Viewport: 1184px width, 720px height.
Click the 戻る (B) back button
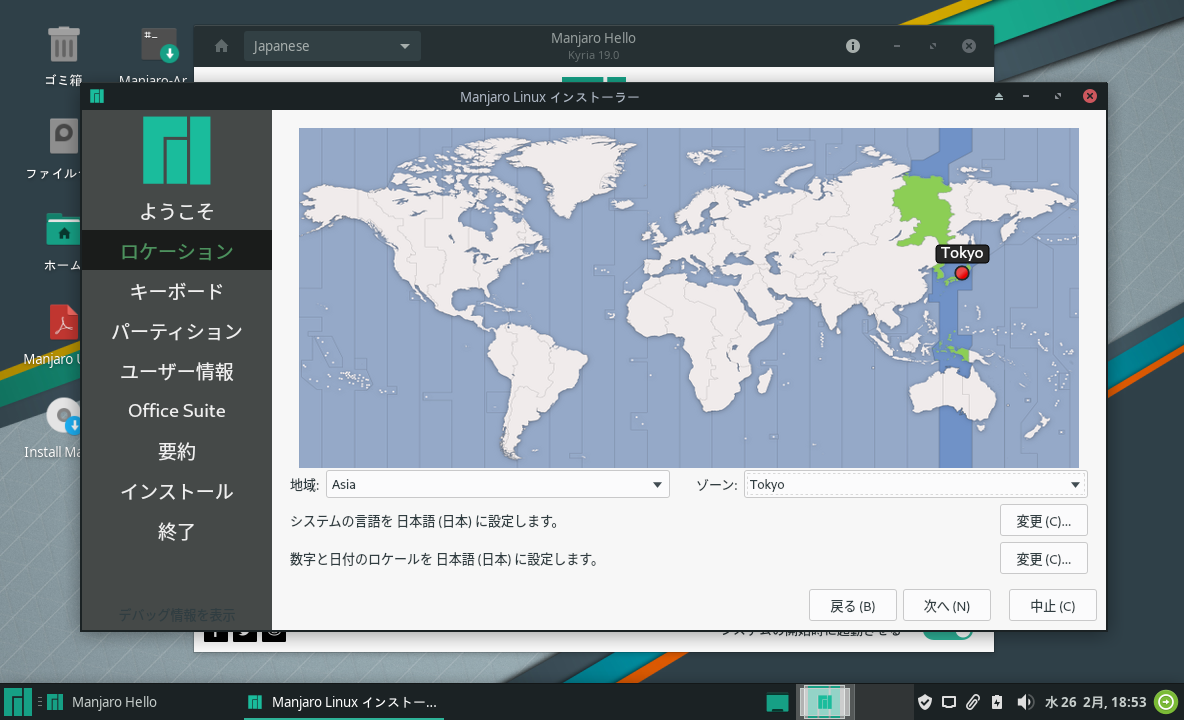(x=853, y=605)
